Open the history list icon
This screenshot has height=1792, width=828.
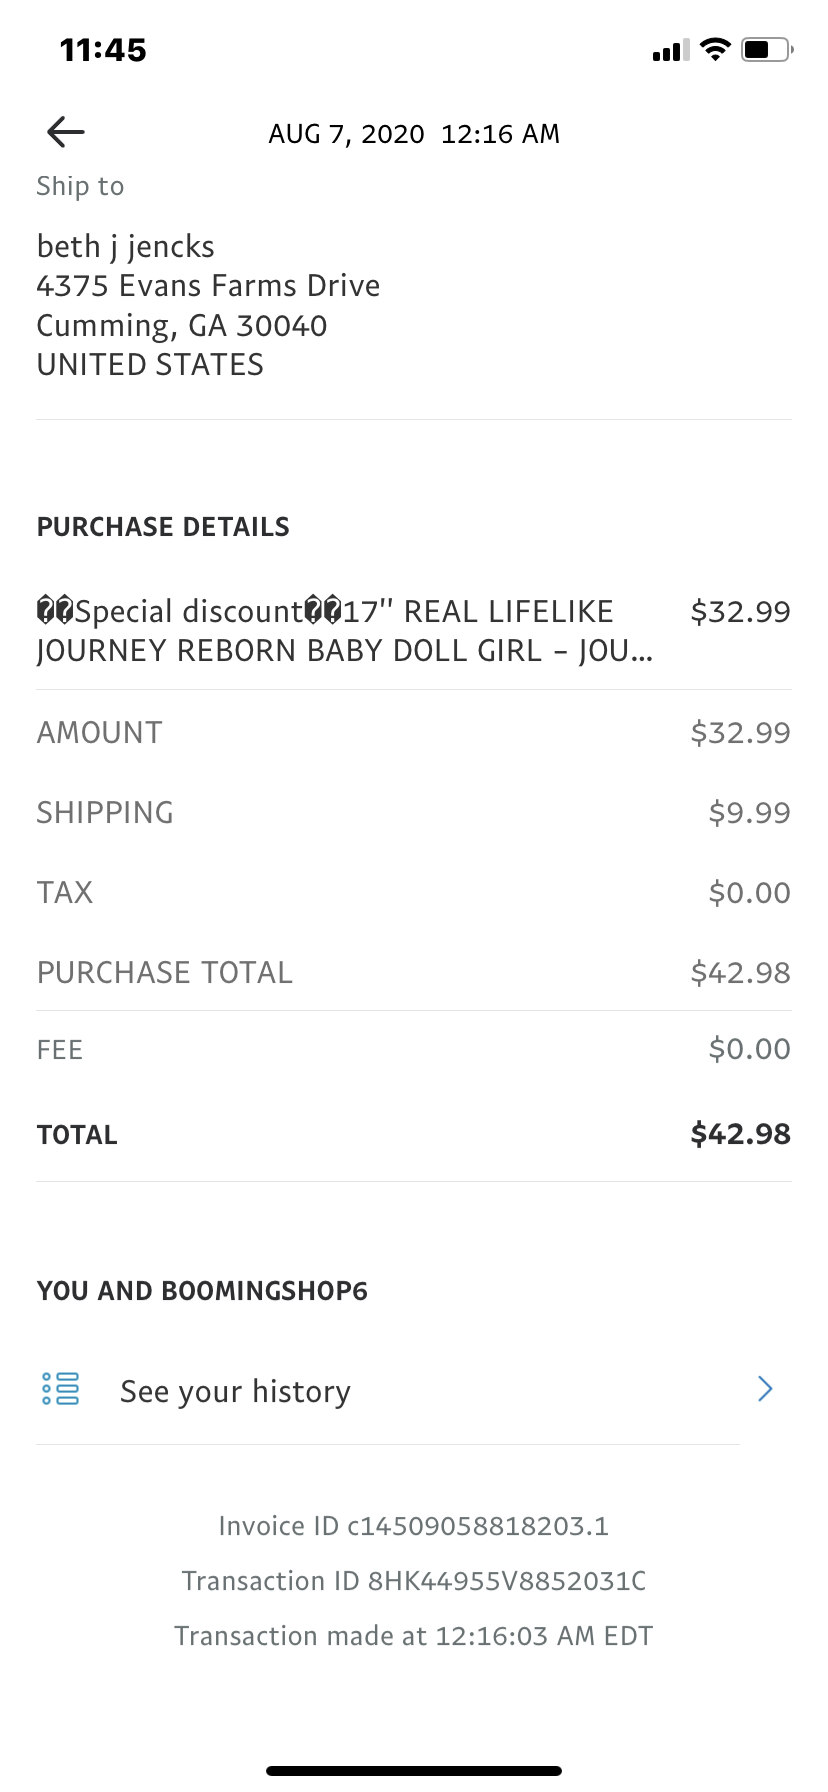[60, 1389]
